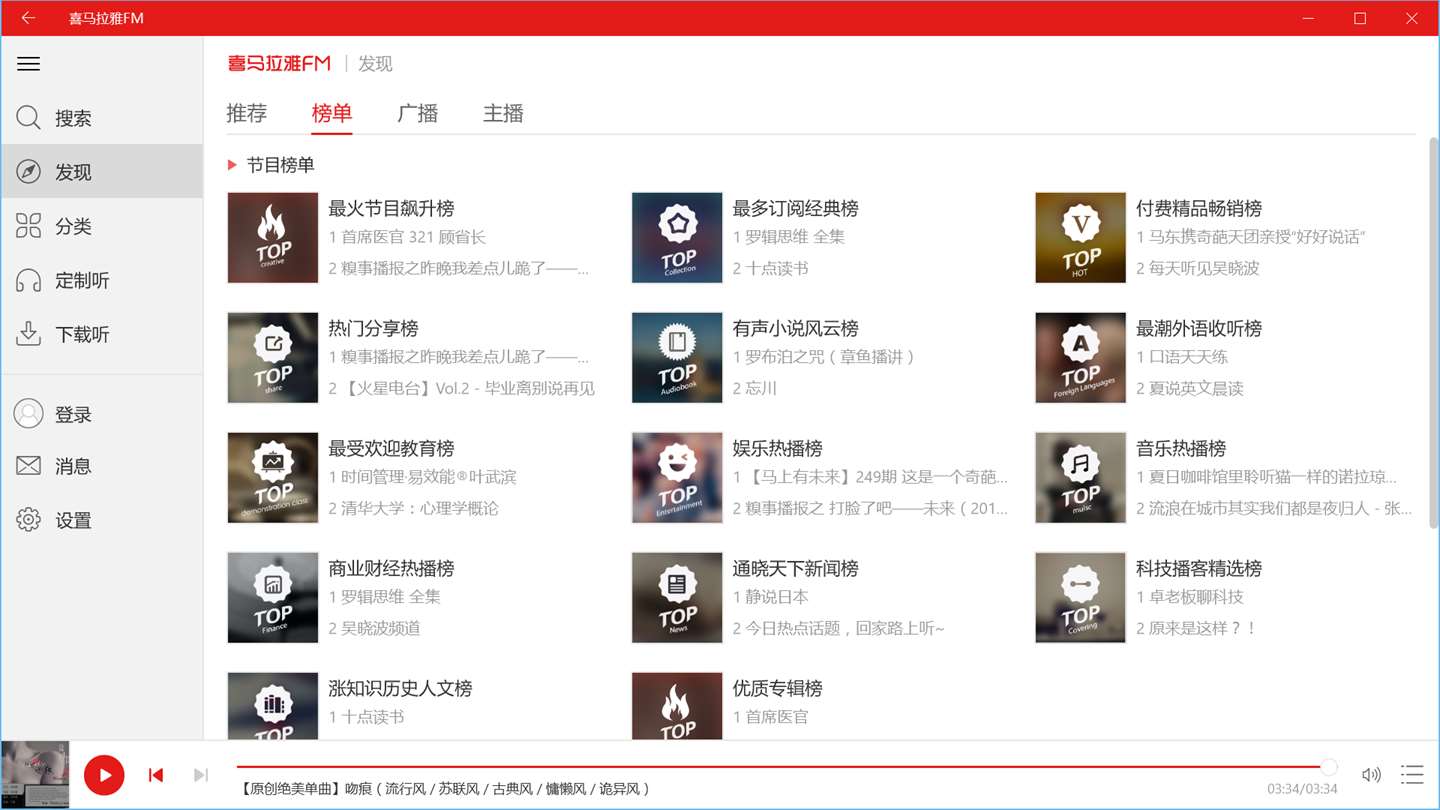
Task: Click entry 夏说英文晨读
Action: pyautogui.click(x=1190, y=388)
